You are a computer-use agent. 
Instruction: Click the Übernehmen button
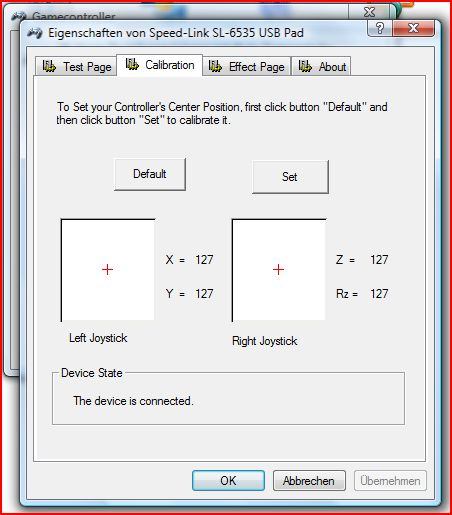(390, 480)
